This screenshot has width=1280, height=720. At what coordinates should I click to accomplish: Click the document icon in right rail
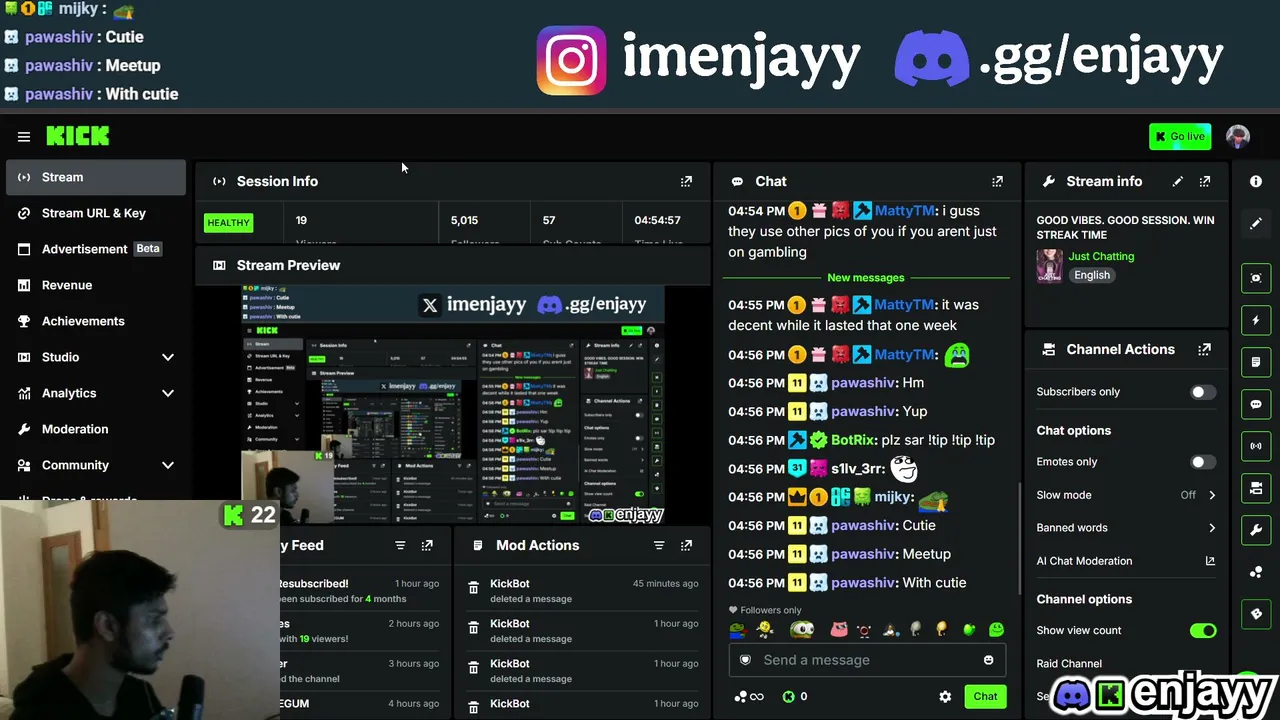point(1256,362)
